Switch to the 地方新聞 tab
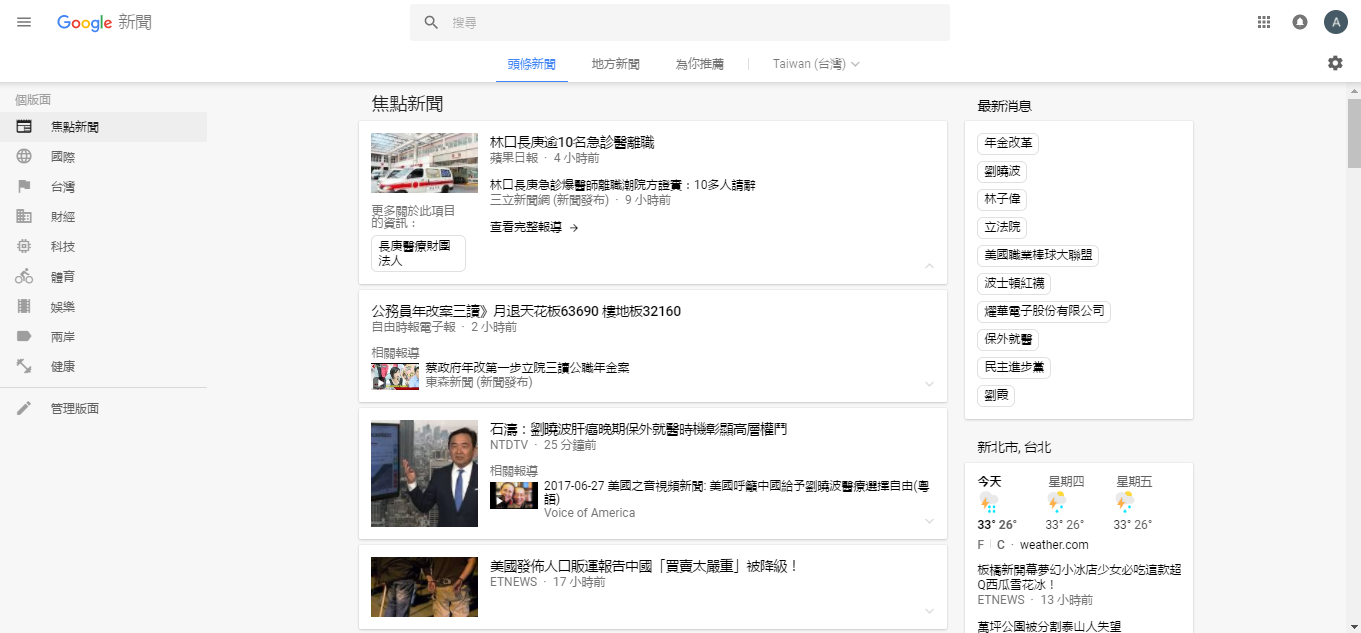Image resolution: width=1361 pixels, height=633 pixels. (x=615, y=64)
